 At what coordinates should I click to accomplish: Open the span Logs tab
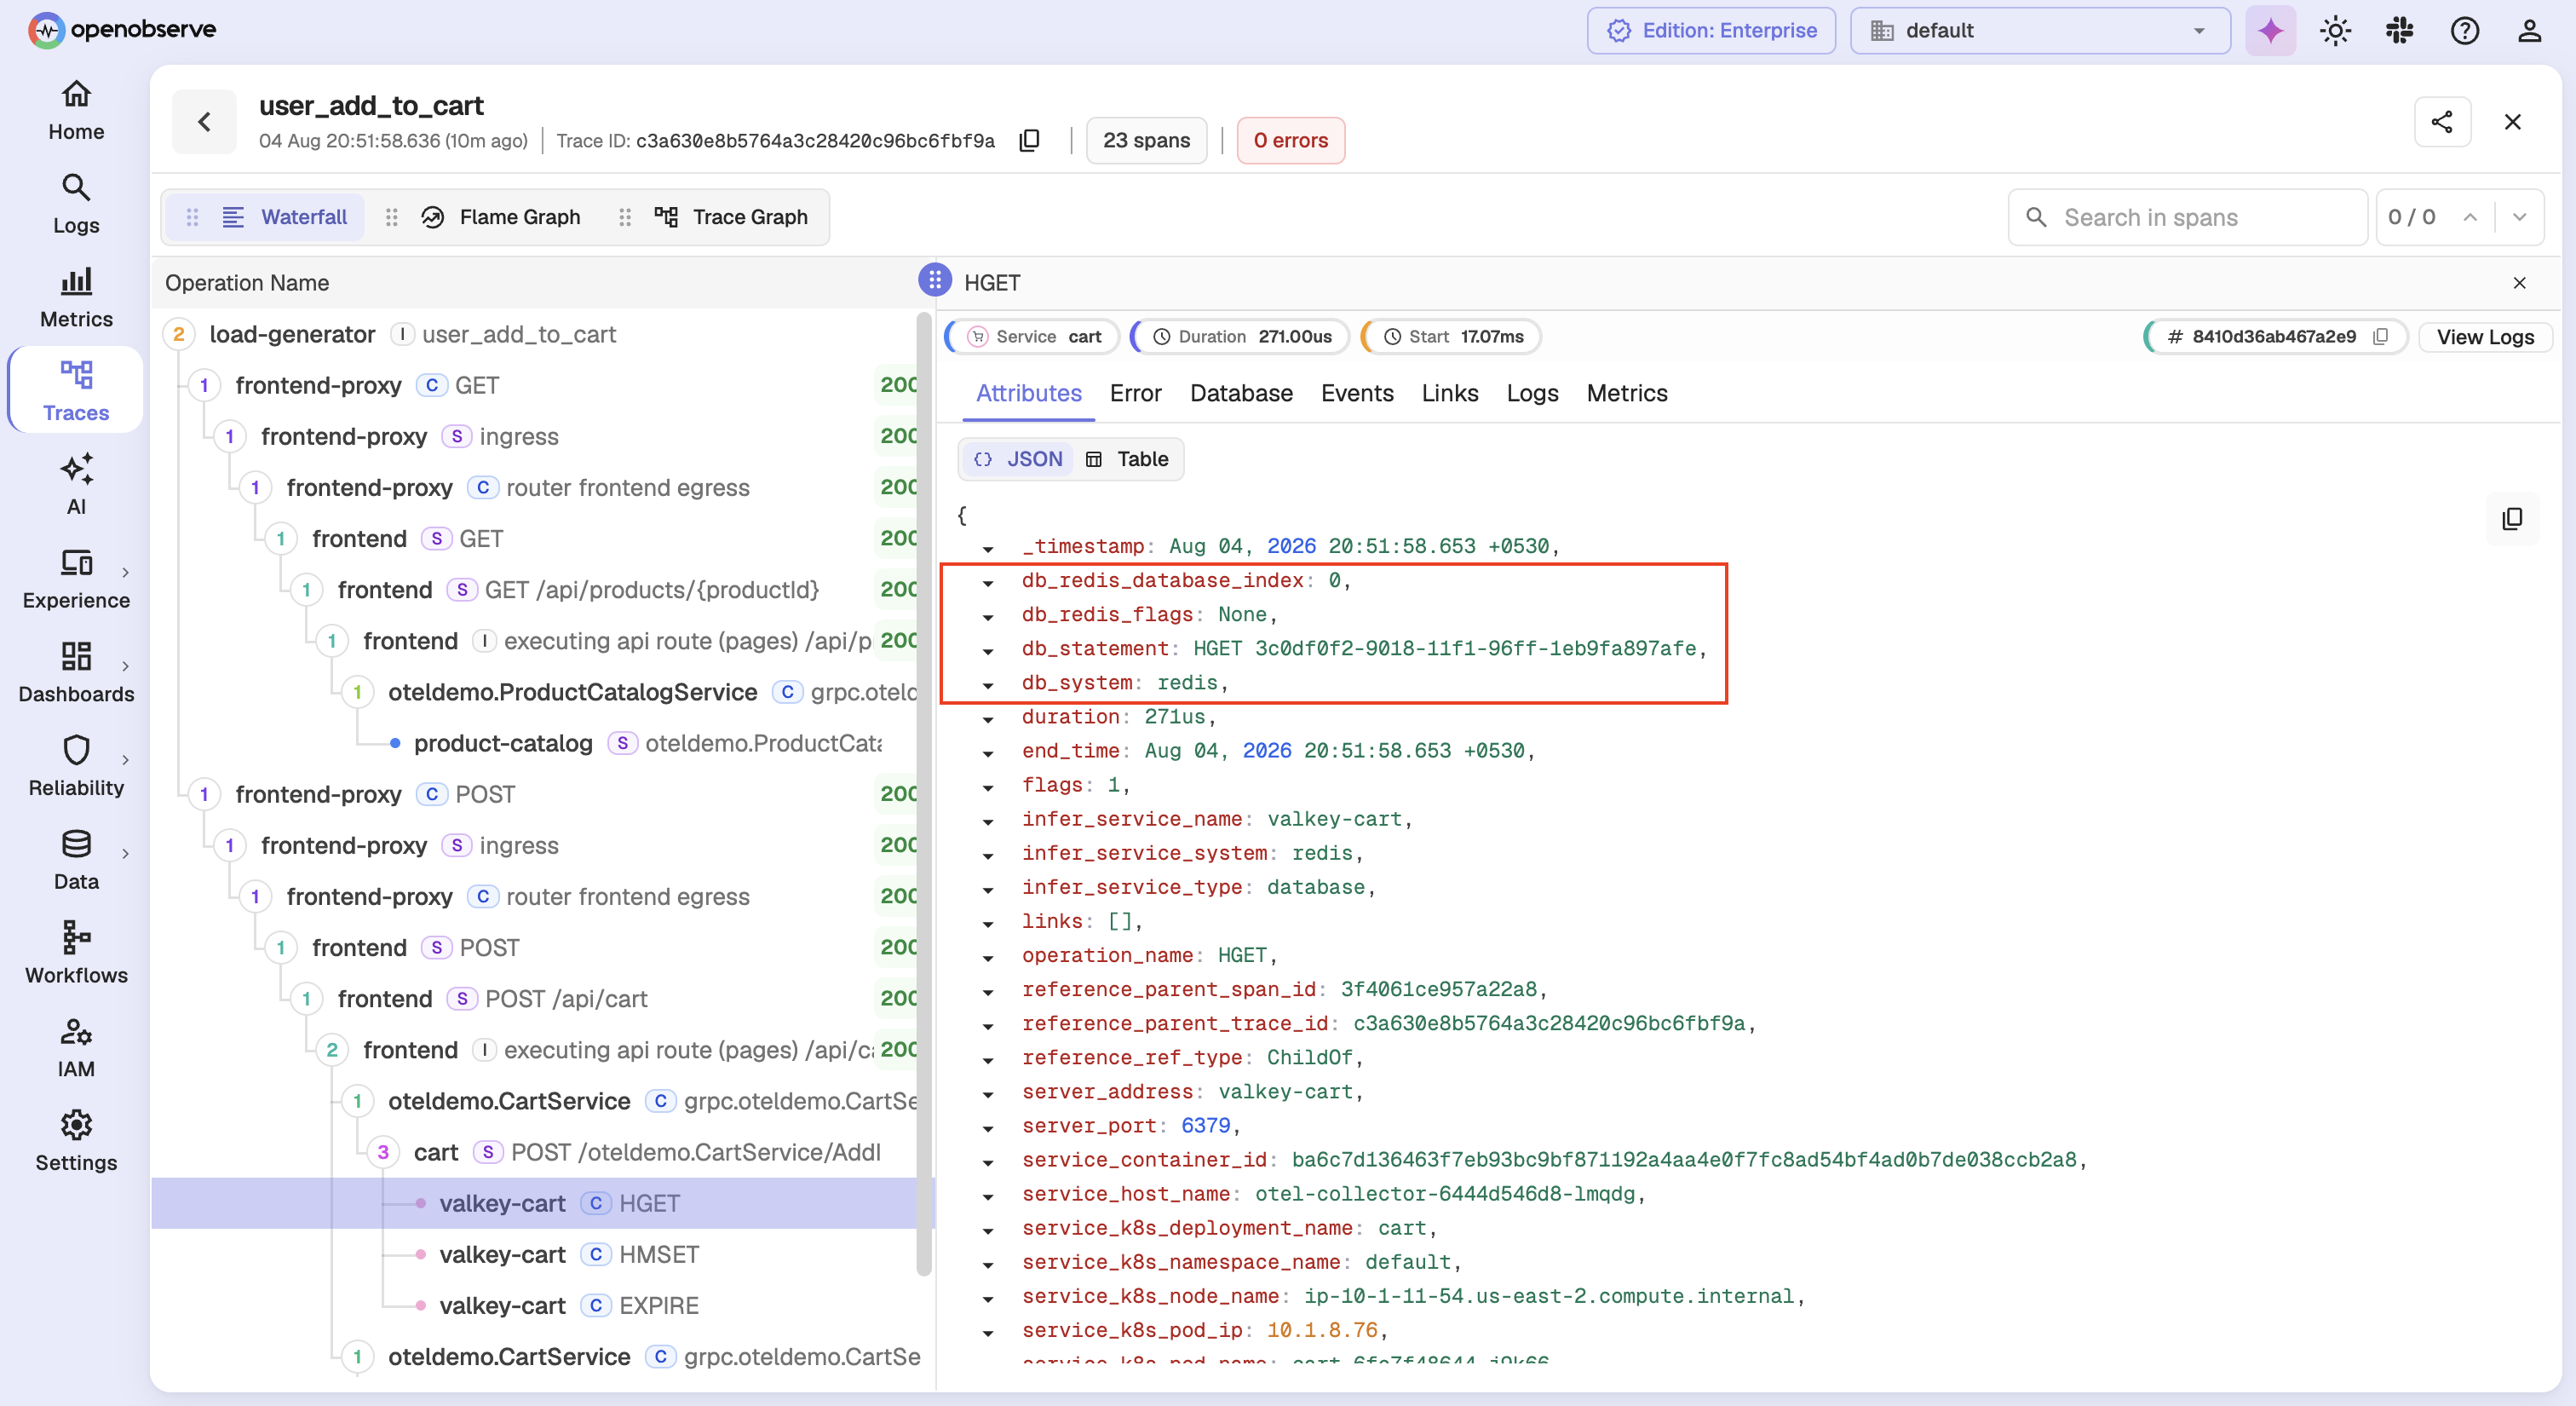click(x=1532, y=393)
